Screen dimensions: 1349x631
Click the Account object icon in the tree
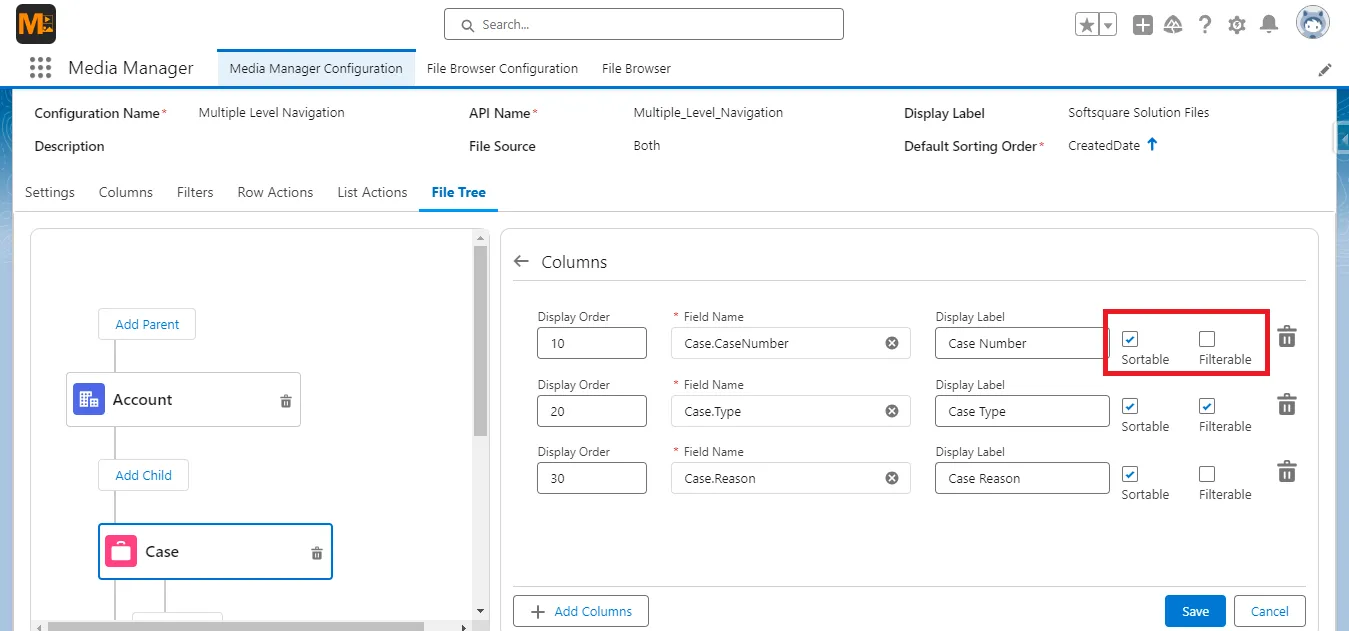[x=89, y=398]
